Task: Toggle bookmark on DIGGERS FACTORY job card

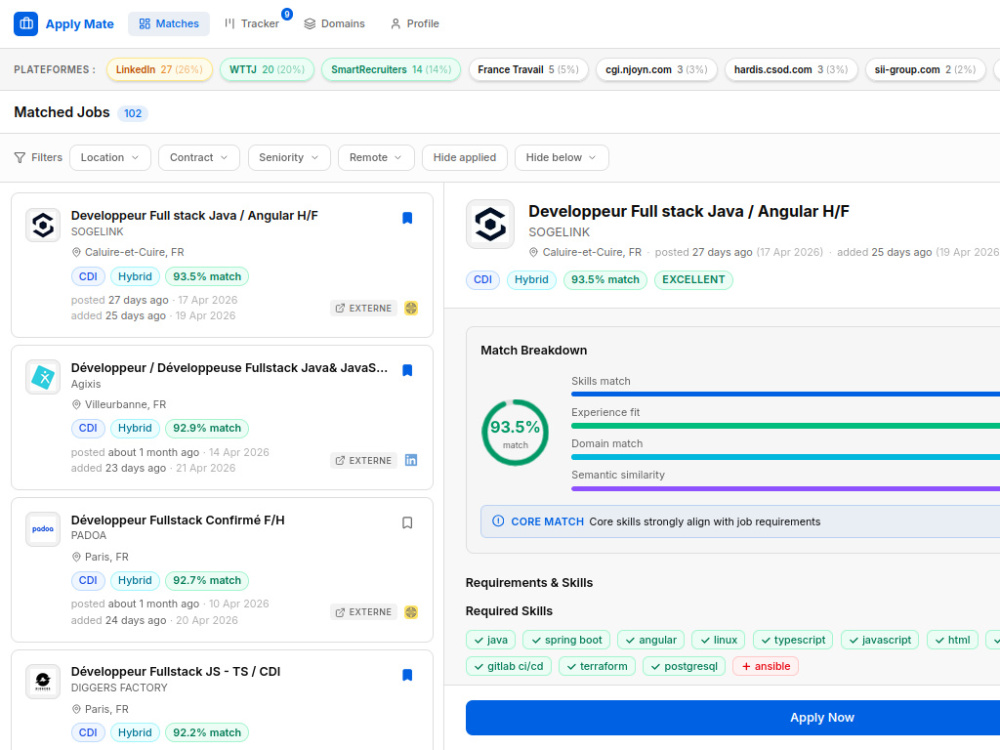Action: pos(408,675)
